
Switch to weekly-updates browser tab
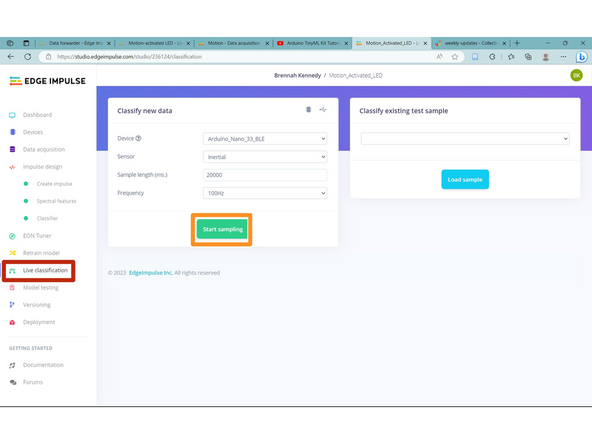click(470, 43)
